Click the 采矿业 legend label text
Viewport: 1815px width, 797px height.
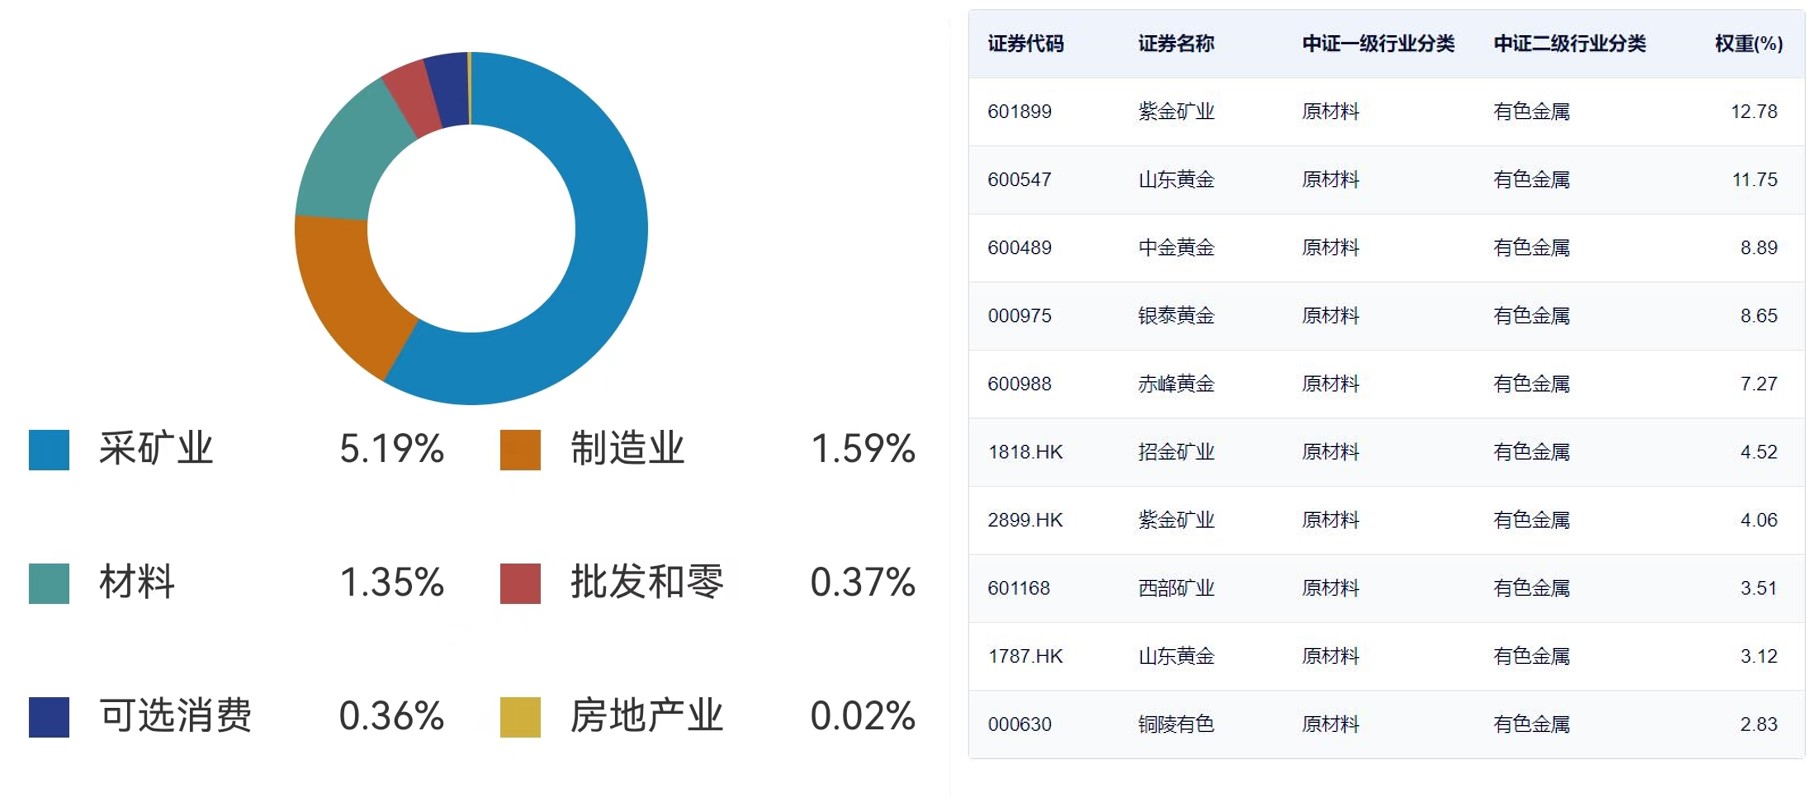[x=156, y=449]
